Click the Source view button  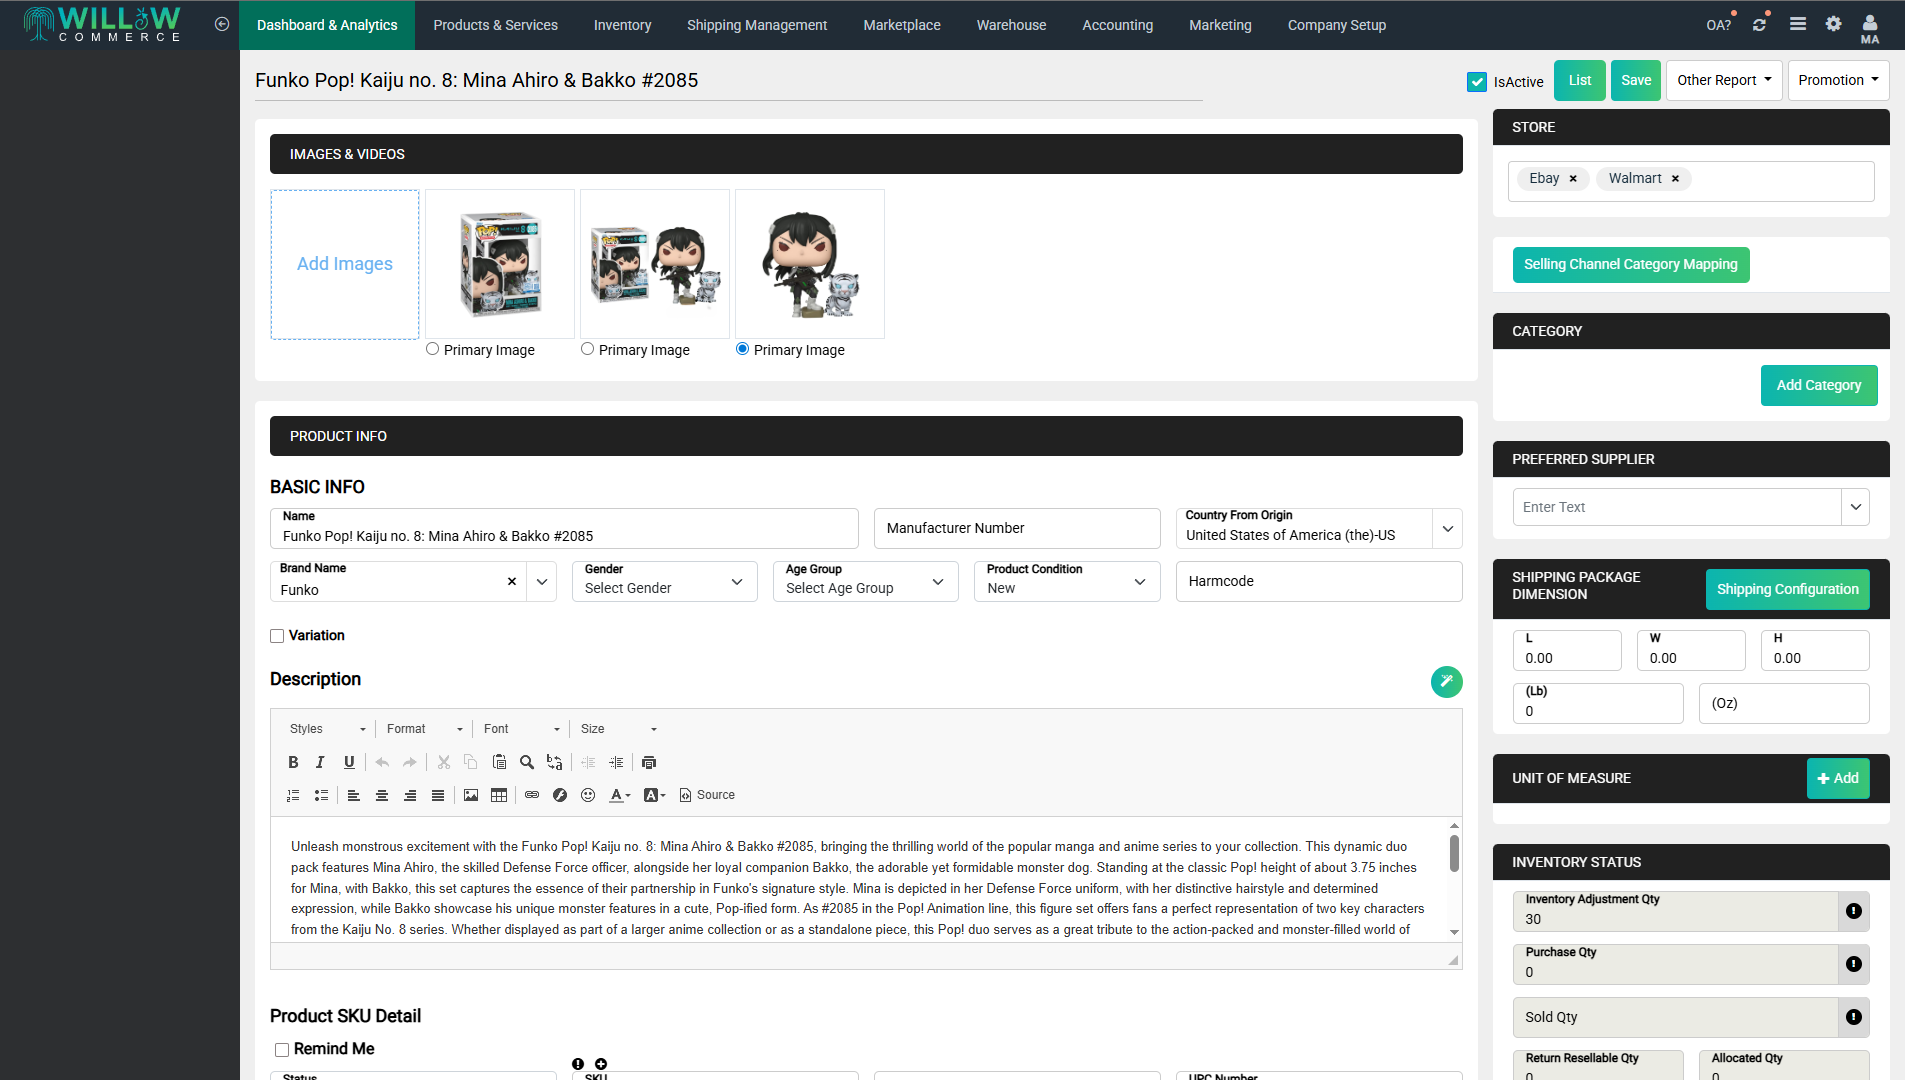[x=707, y=795]
